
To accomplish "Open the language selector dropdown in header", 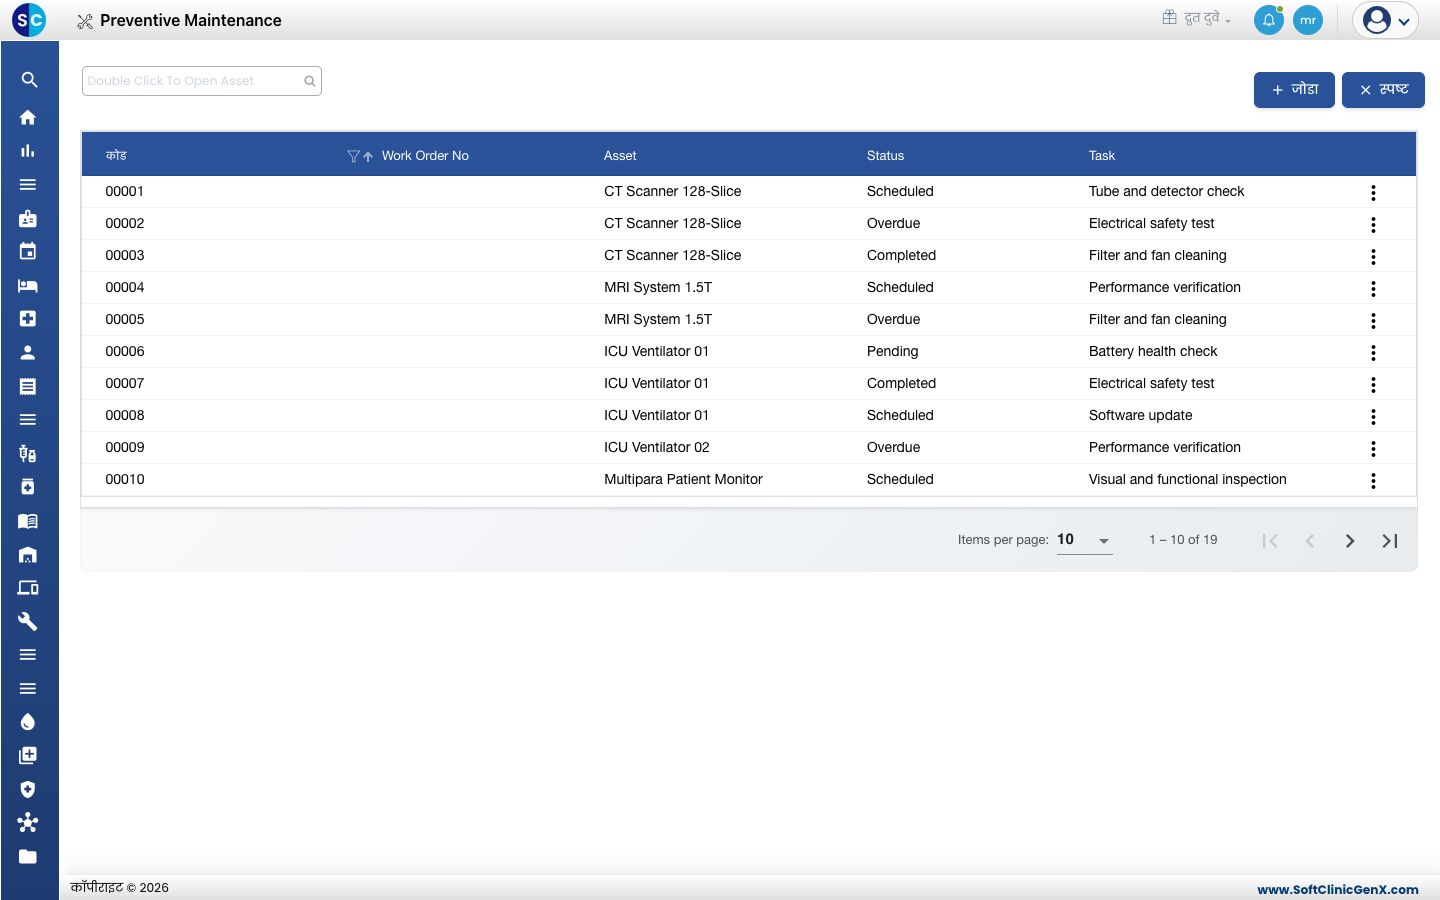I will click(x=1197, y=18).
